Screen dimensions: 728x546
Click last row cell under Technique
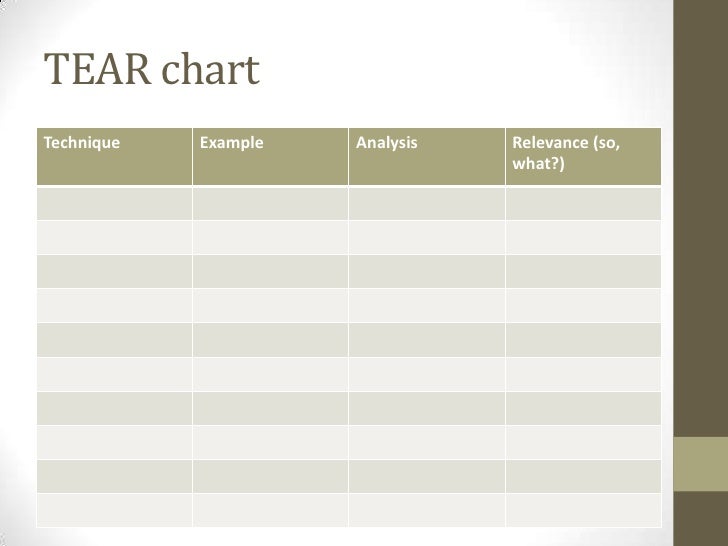[x=114, y=510]
